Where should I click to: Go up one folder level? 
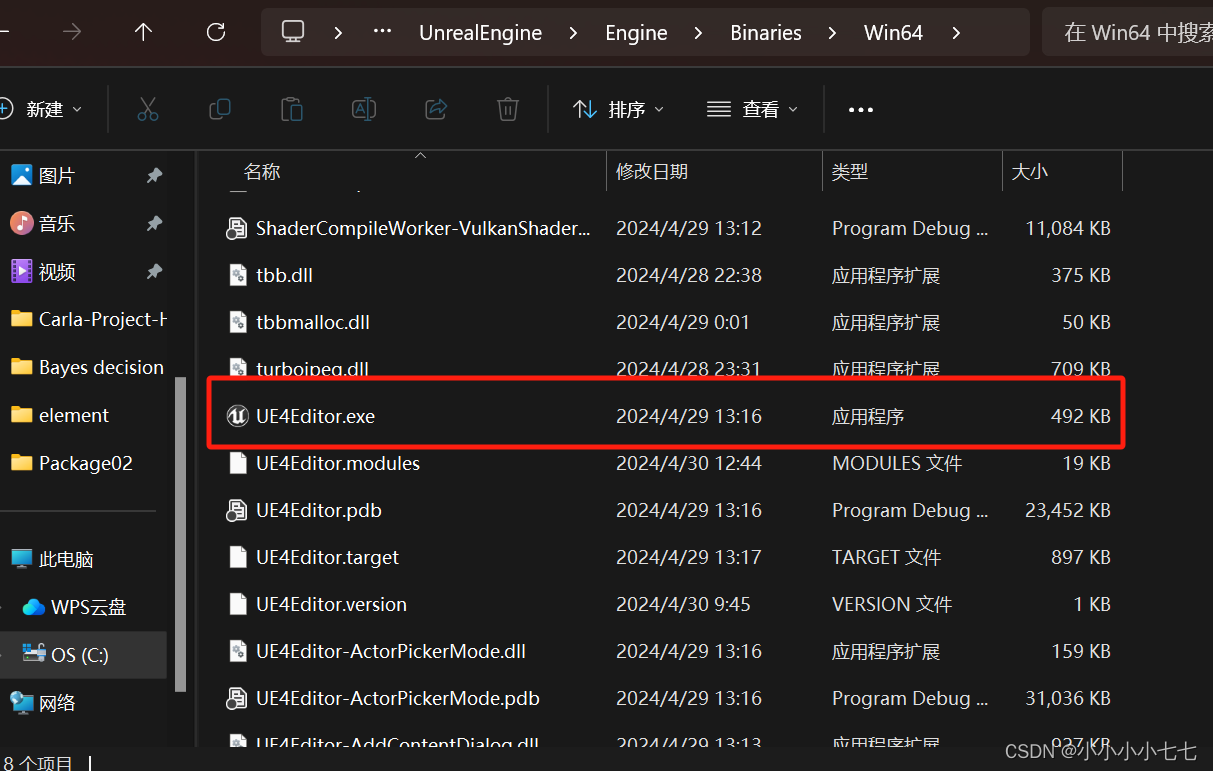click(x=143, y=32)
